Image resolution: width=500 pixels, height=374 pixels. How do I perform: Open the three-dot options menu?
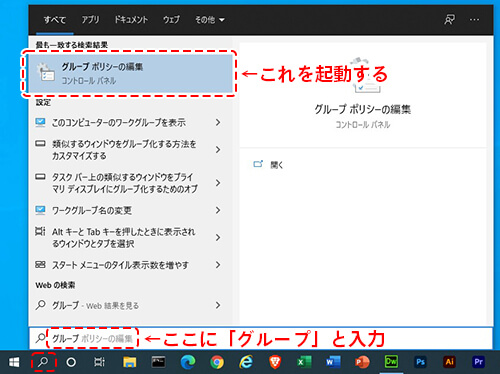pyautogui.click(x=474, y=20)
